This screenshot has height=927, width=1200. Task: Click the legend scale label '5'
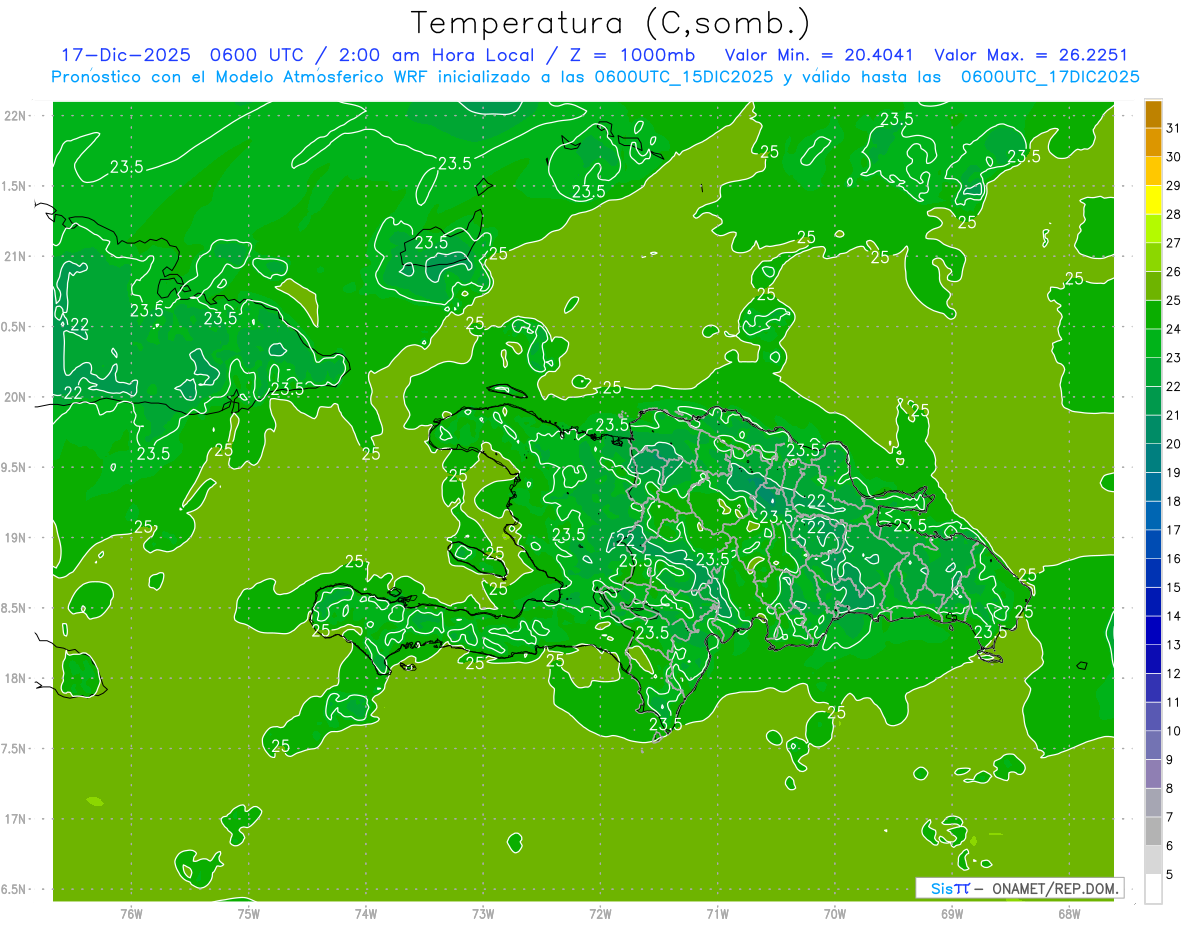click(1170, 875)
